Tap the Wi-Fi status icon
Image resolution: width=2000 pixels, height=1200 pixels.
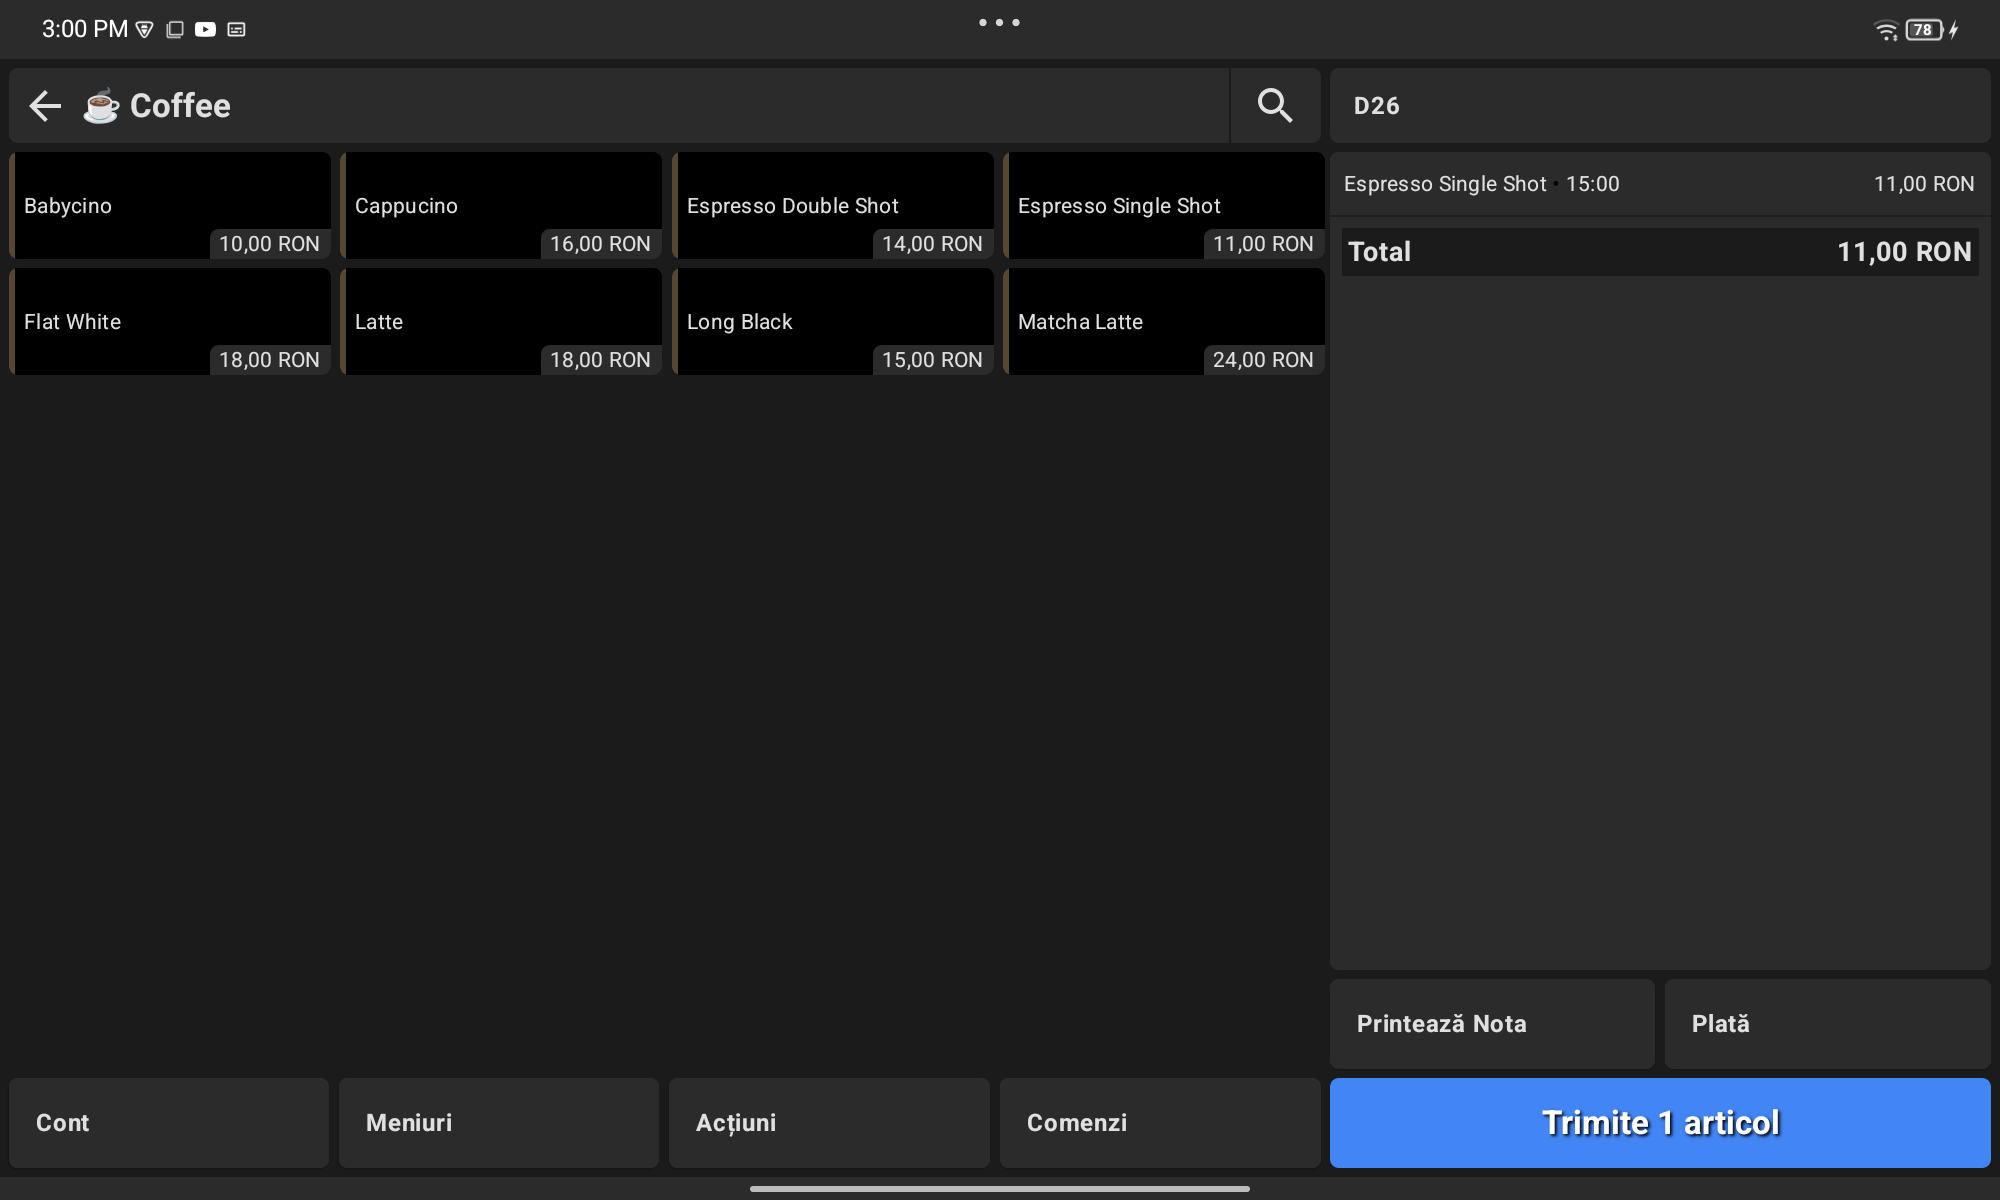click(1885, 30)
